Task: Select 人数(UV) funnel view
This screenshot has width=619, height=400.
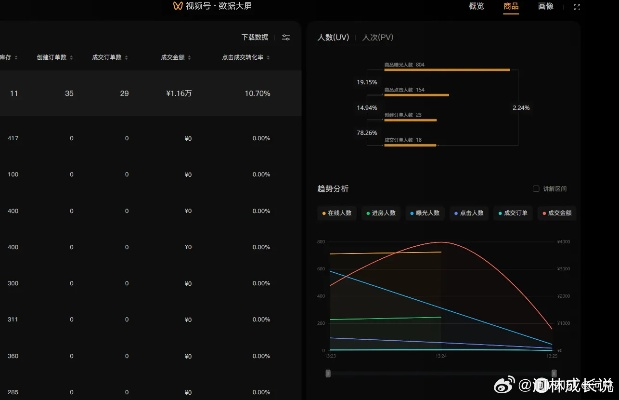Action: point(333,37)
